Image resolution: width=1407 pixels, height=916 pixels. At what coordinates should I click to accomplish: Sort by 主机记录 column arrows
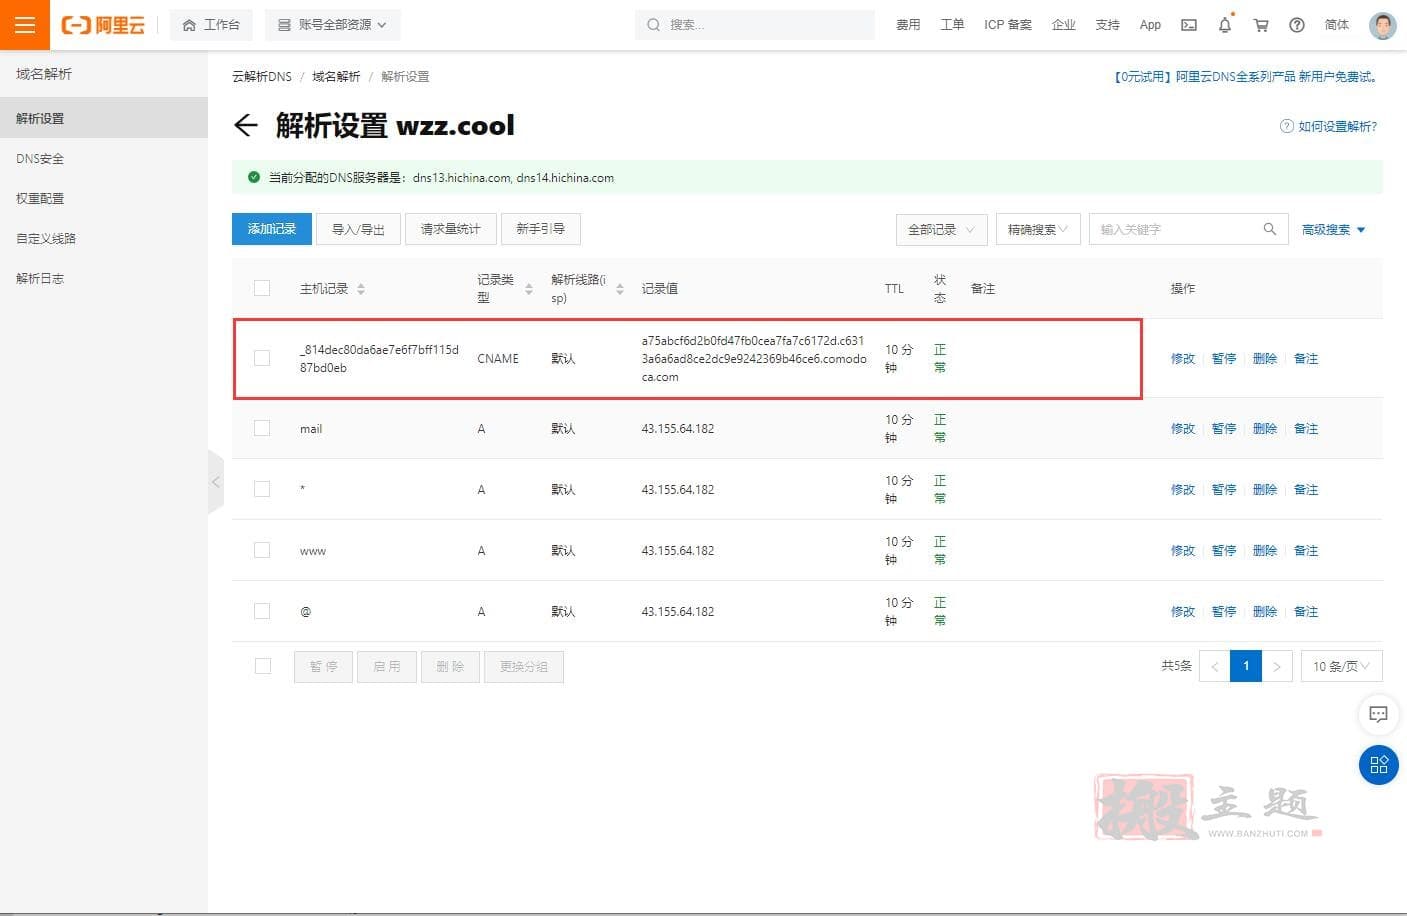click(361, 289)
